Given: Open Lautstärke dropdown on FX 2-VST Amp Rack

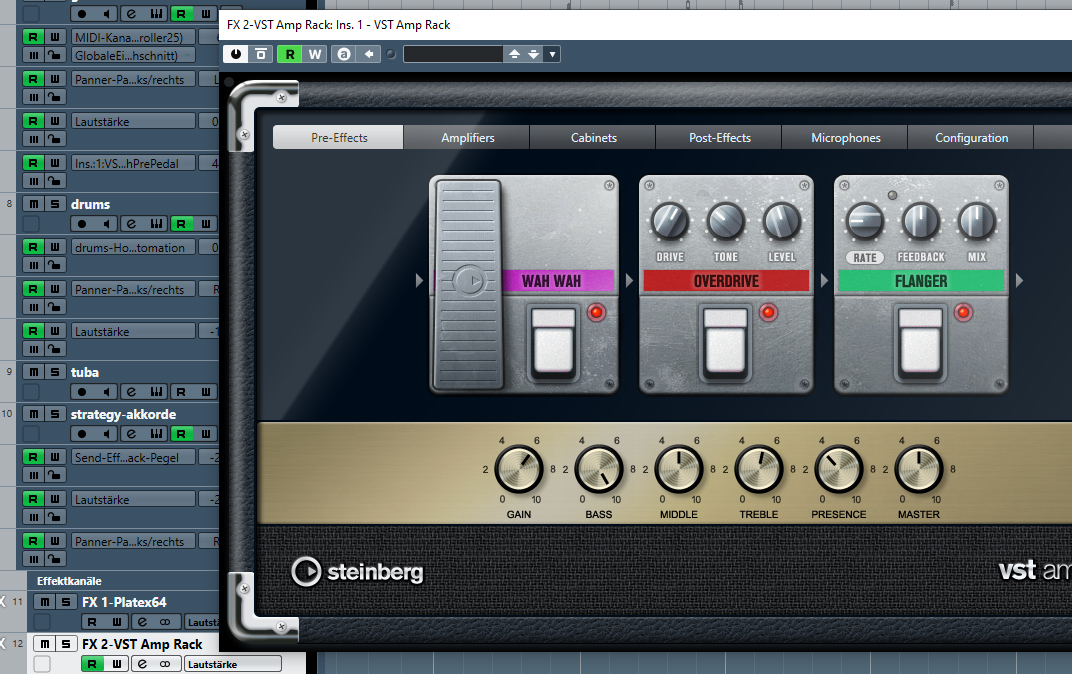Looking at the screenshot, I should point(232,664).
